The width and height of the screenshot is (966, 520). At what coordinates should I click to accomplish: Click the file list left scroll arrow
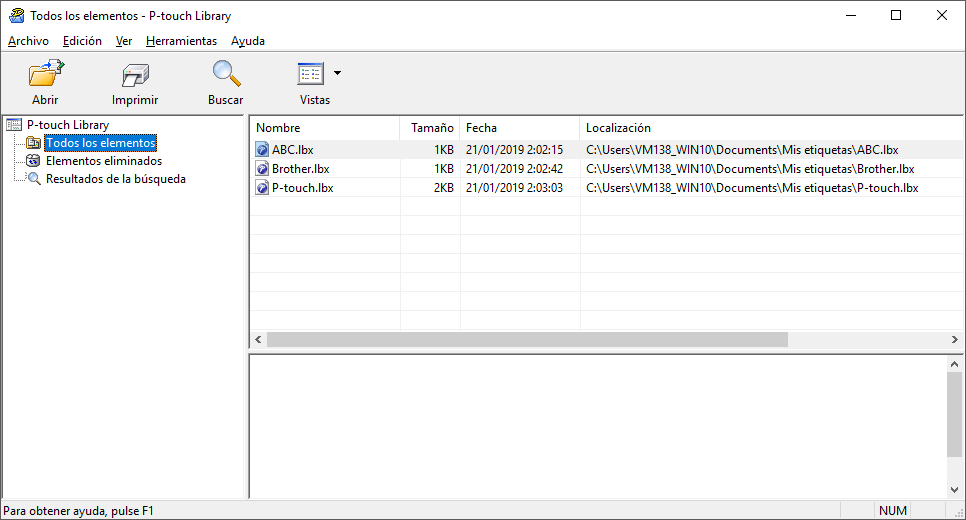click(258, 339)
